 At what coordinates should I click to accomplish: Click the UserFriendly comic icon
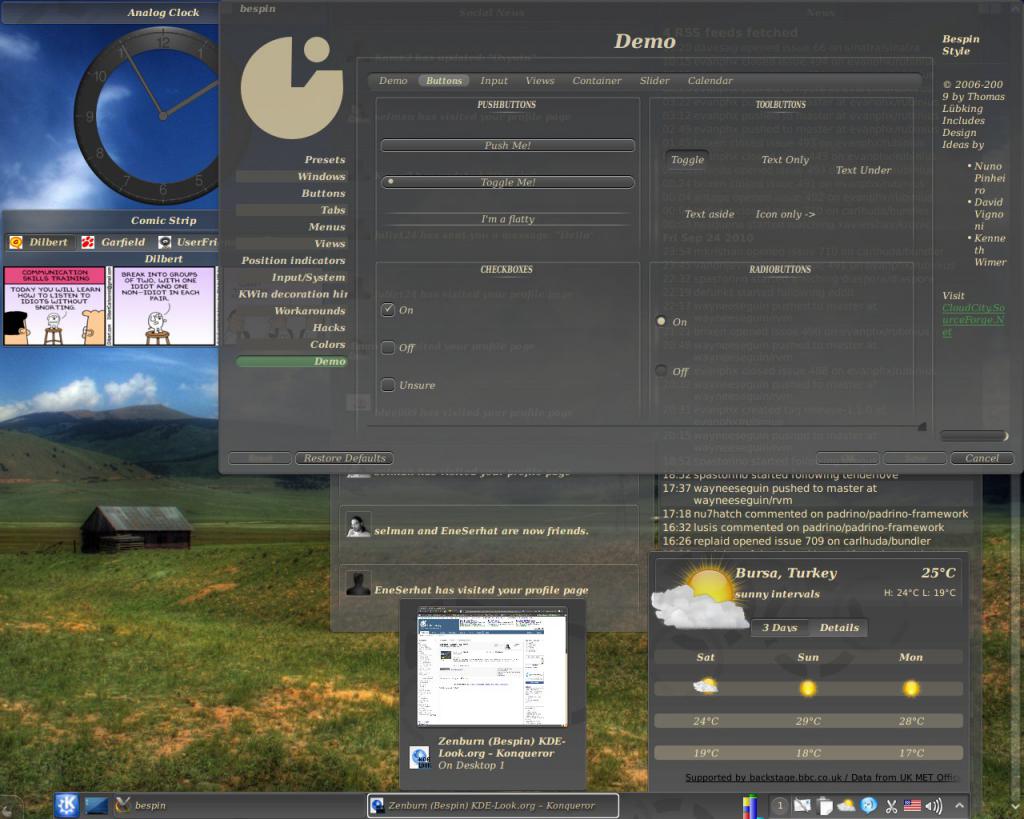(165, 242)
